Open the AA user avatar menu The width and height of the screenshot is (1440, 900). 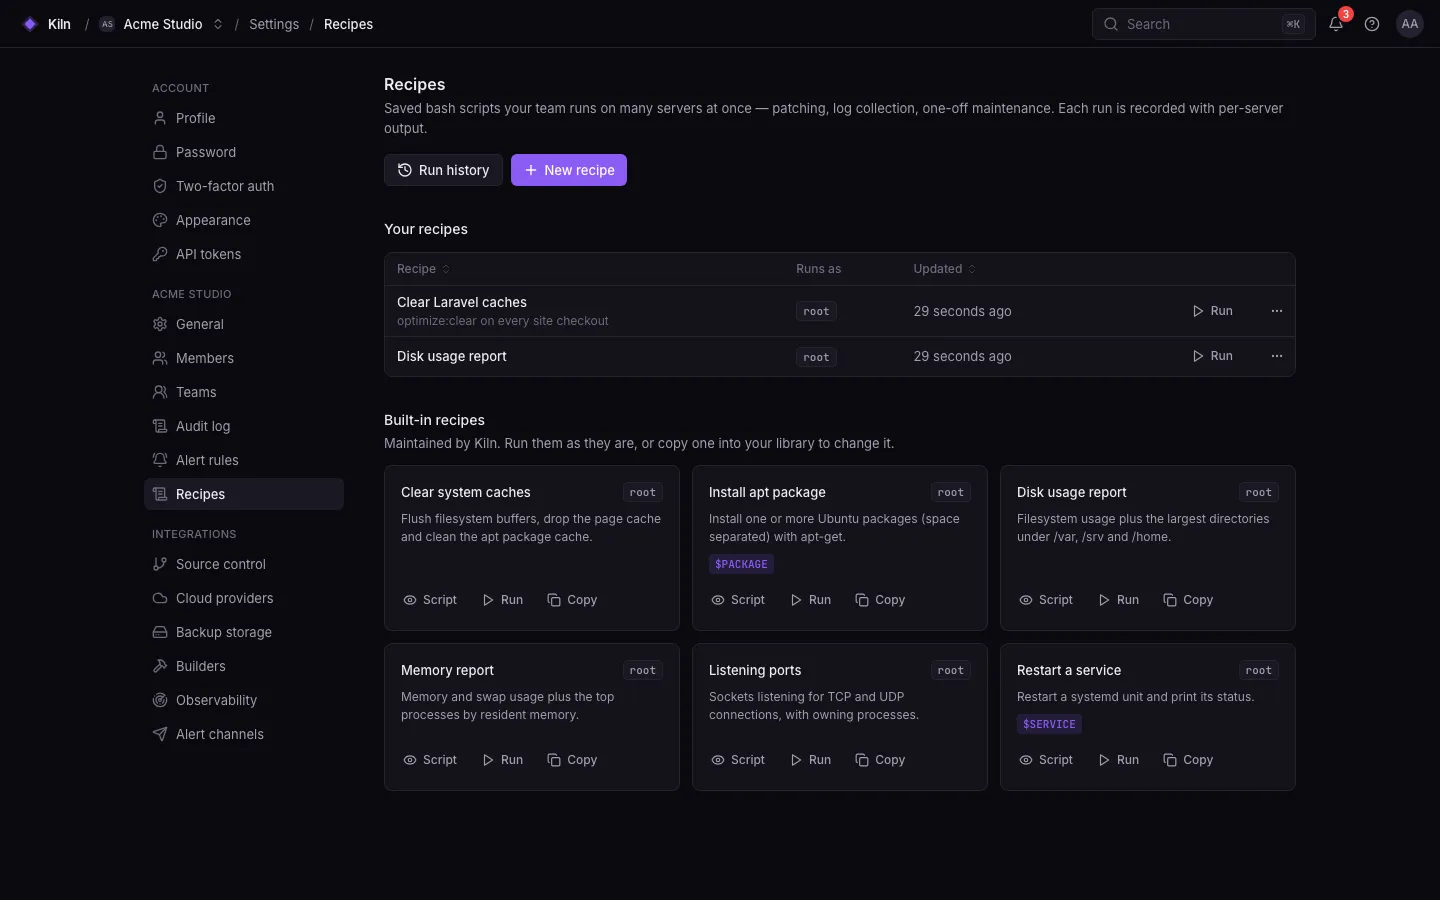tap(1410, 24)
